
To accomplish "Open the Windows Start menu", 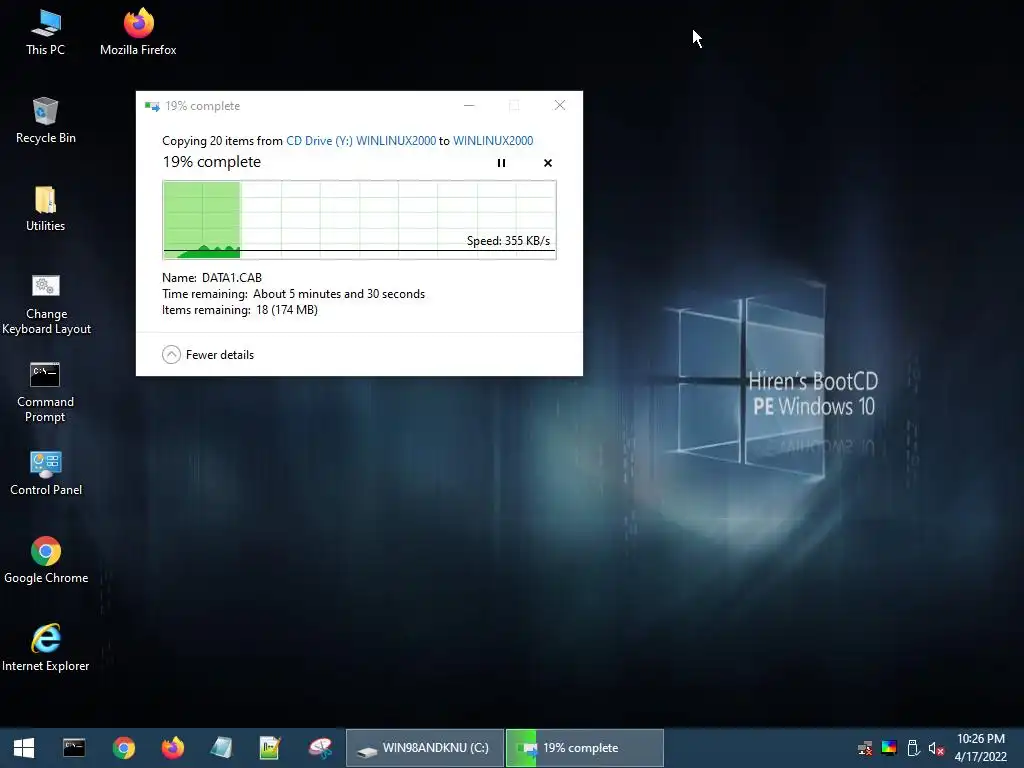I will pyautogui.click(x=24, y=748).
